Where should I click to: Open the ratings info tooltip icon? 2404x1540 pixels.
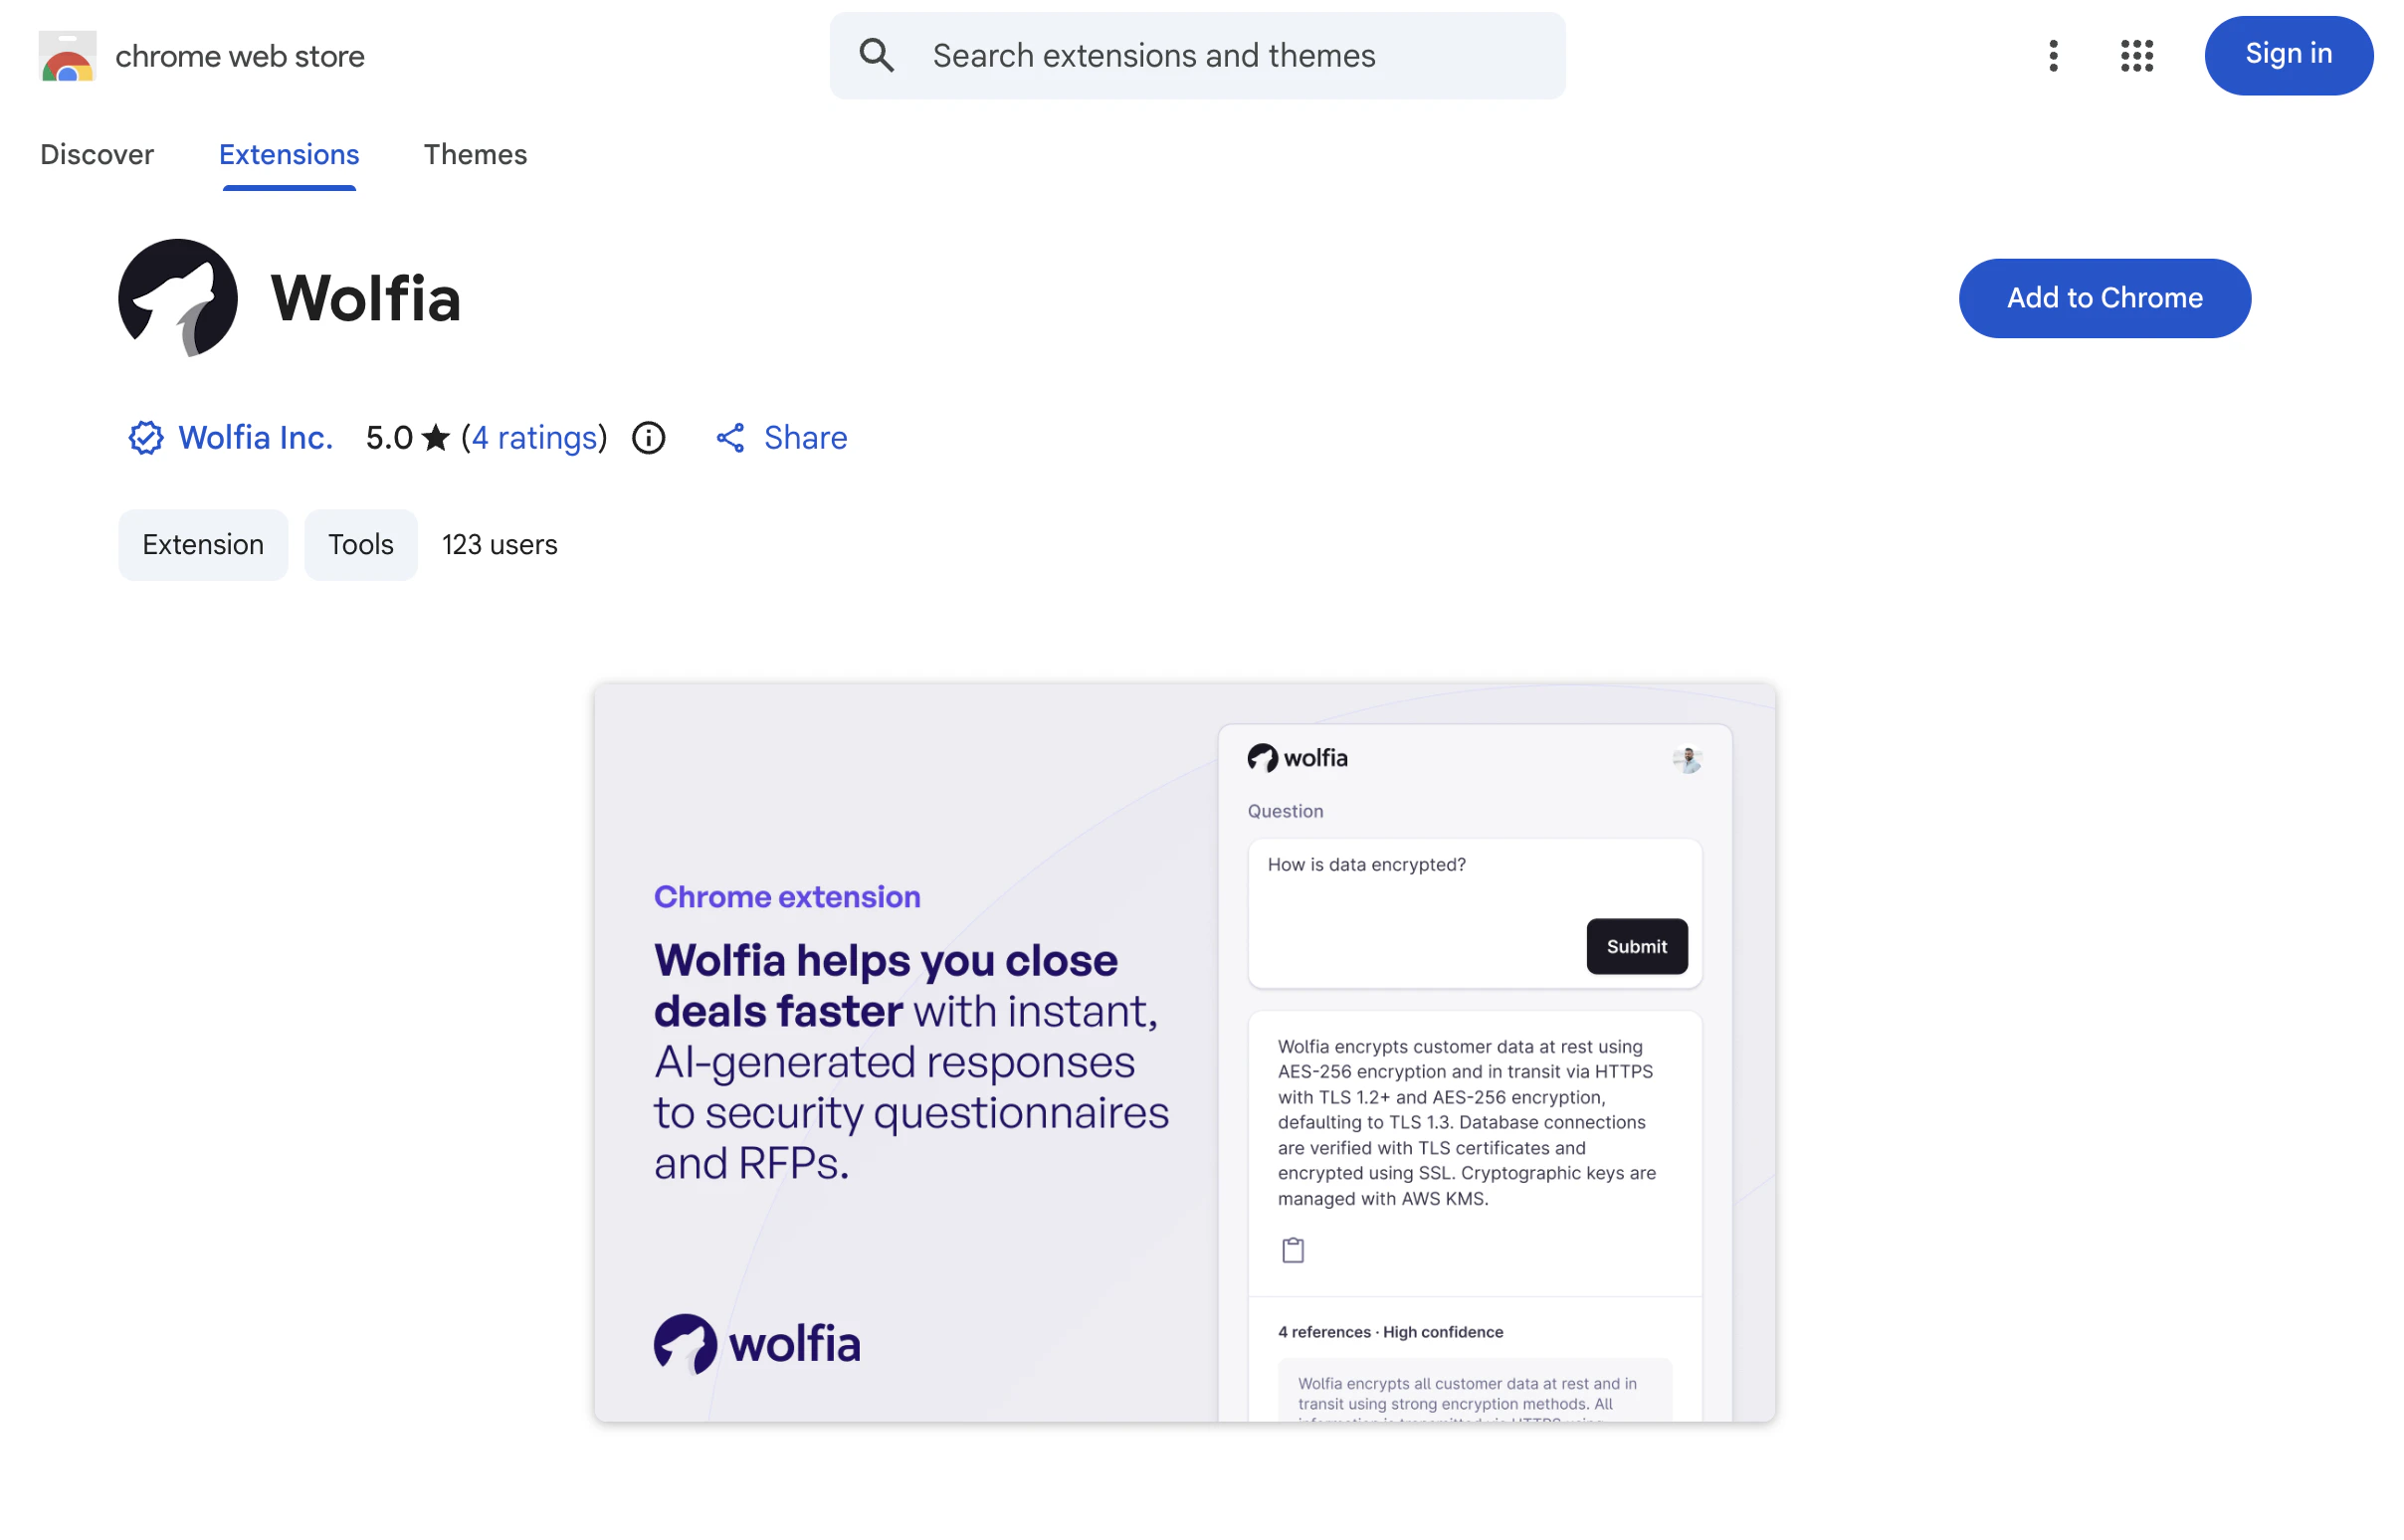648,437
